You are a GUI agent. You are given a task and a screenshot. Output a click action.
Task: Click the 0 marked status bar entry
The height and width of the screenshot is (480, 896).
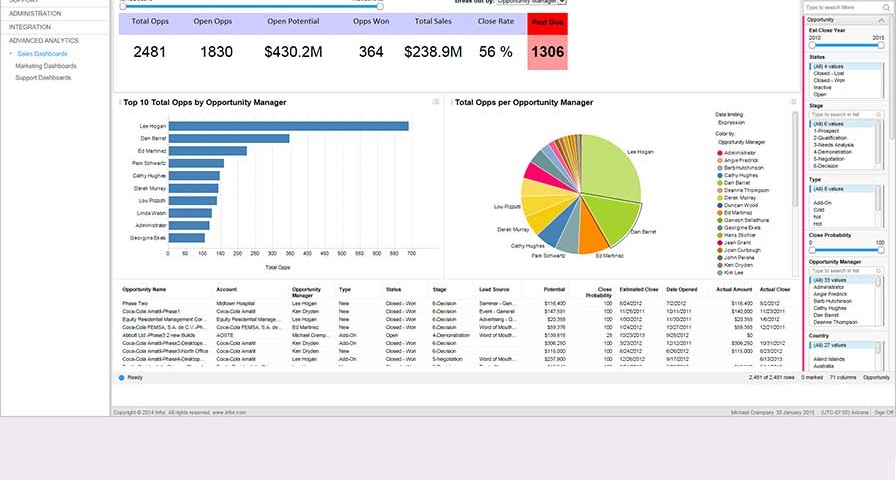(812, 378)
